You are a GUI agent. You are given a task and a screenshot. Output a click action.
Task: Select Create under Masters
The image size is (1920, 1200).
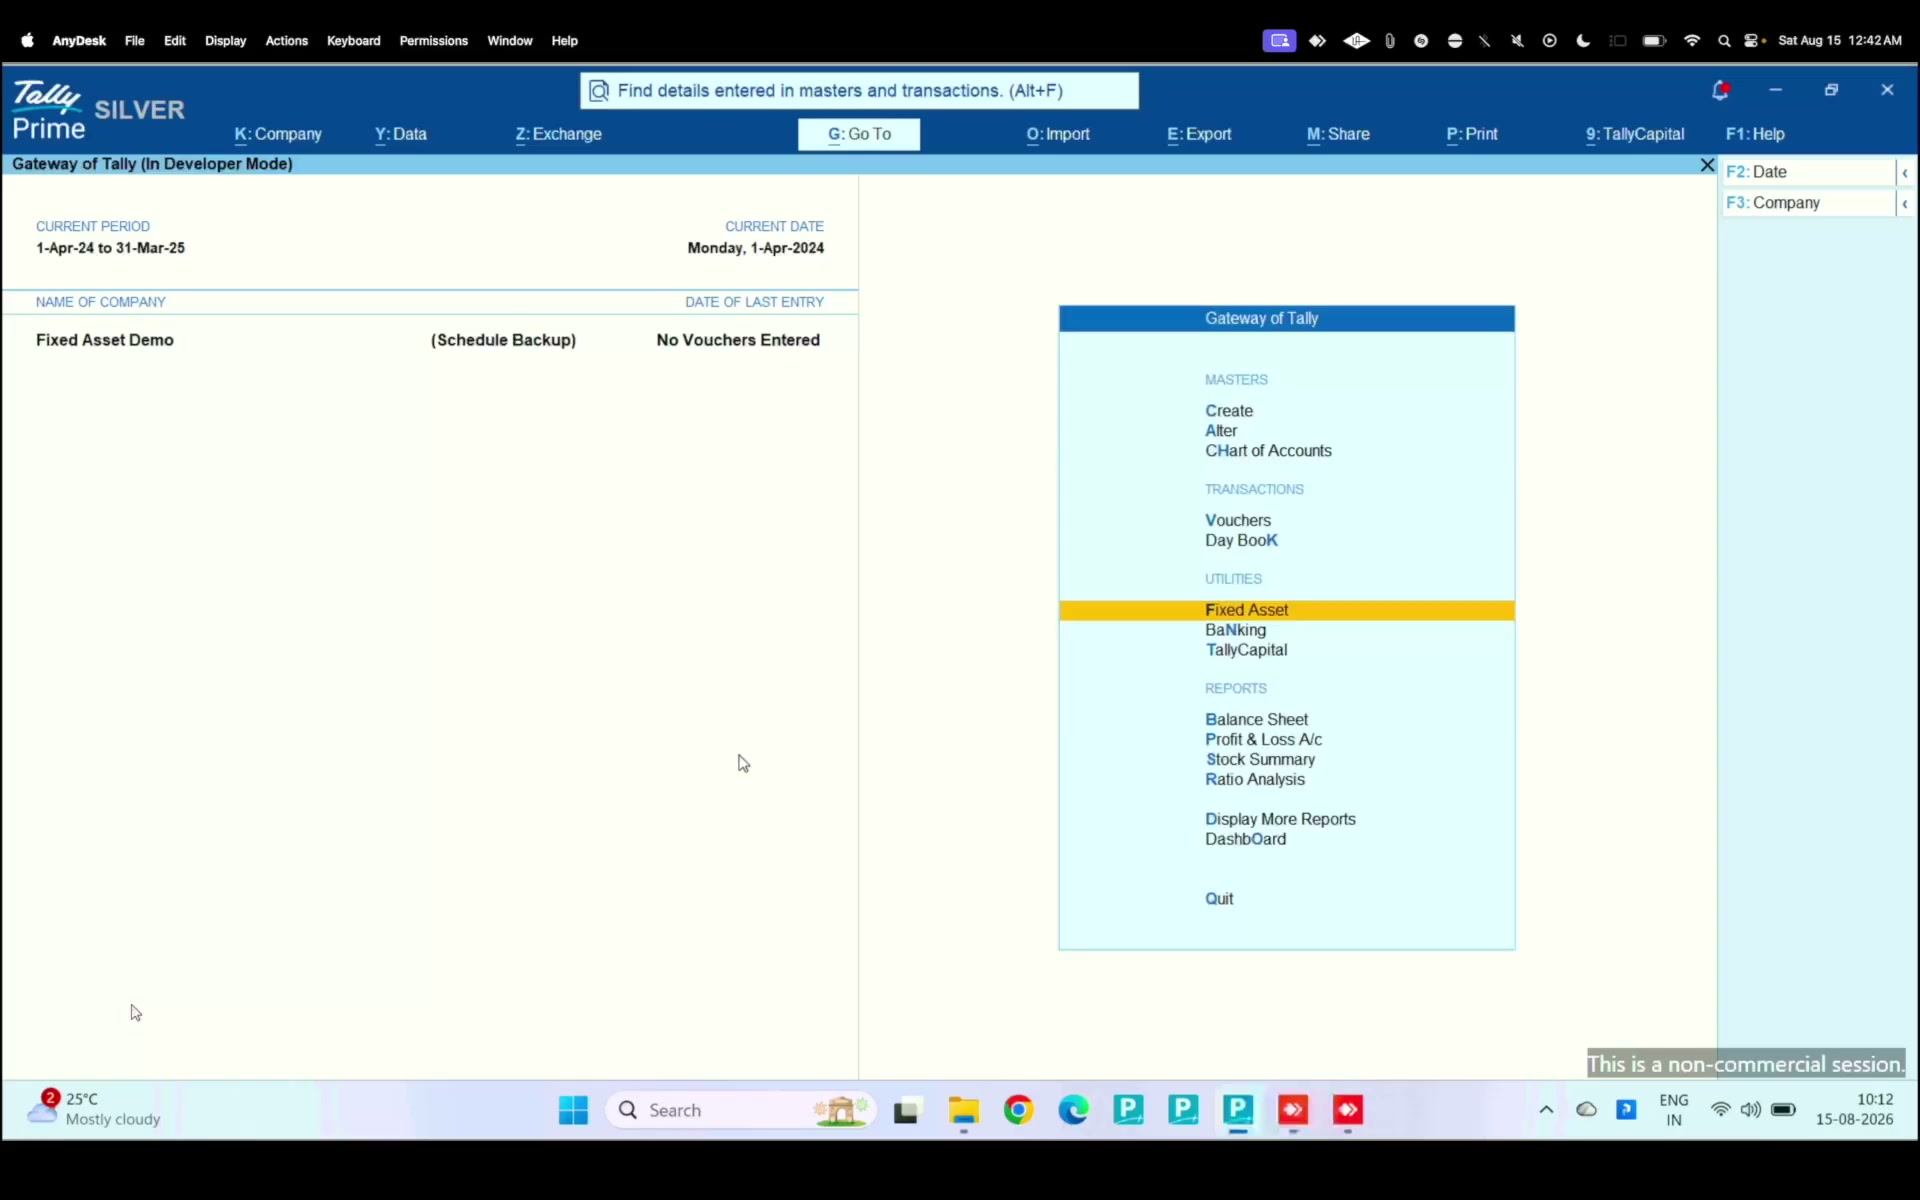click(1229, 411)
